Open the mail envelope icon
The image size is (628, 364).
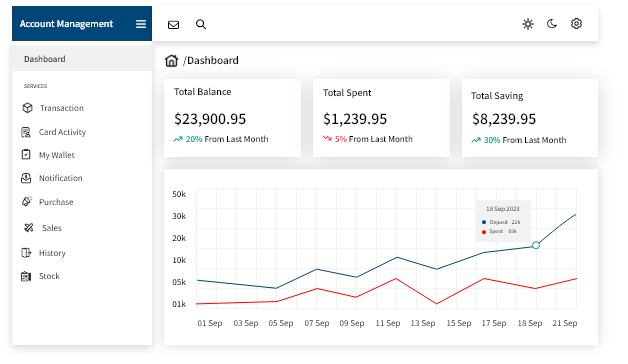click(173, 25)
